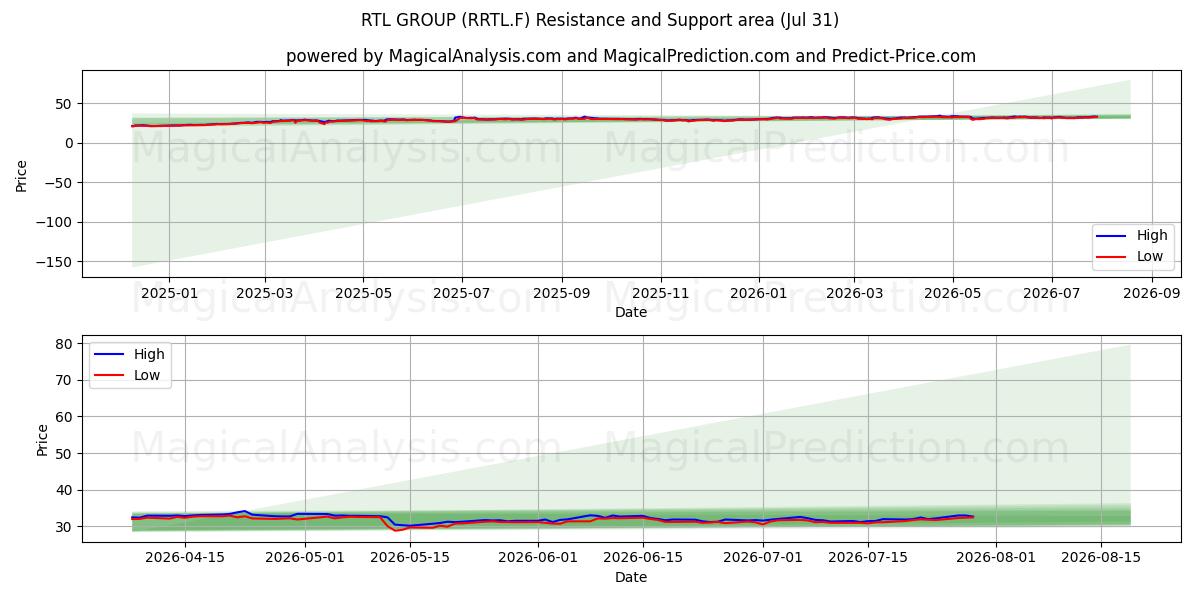Screen dimensions: 1200x600
Task: Click the '2025-09' tick label on top chart
Action: (x=561, y=292)
